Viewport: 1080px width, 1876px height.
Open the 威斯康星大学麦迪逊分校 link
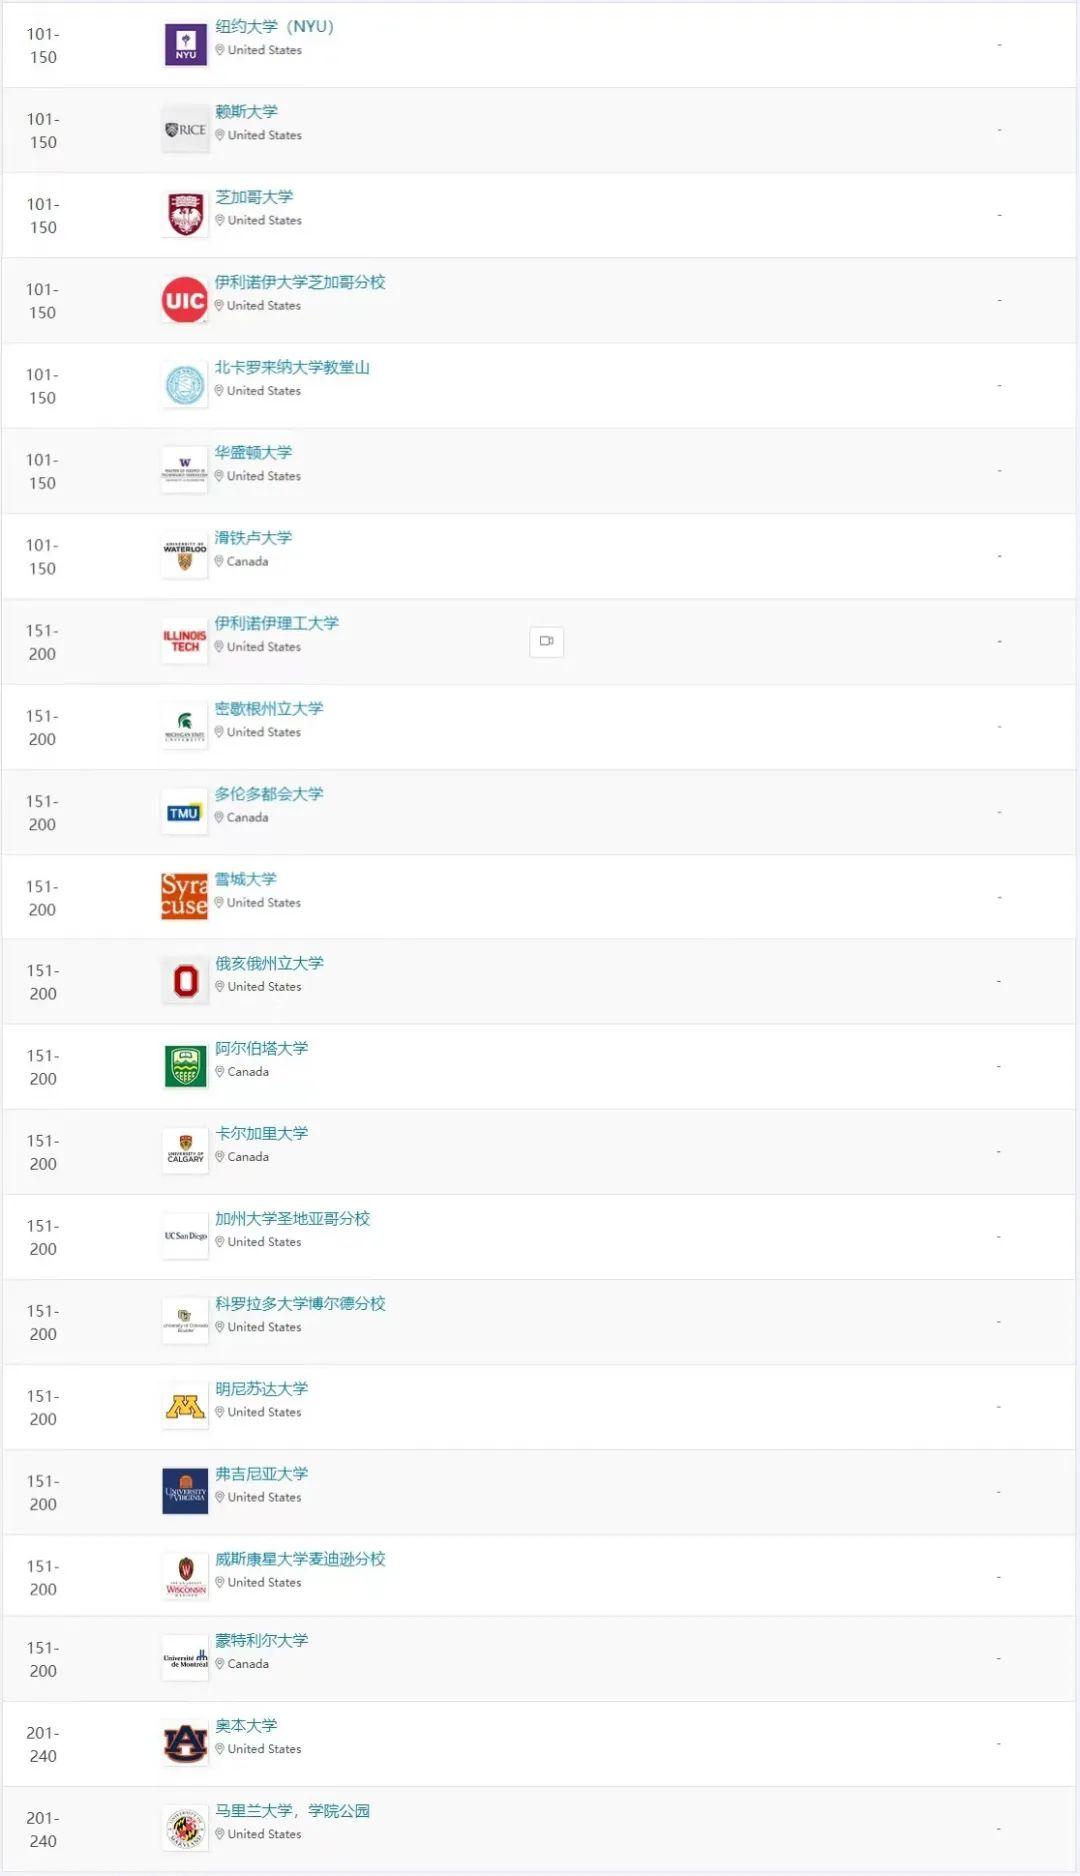[300, 1559]
